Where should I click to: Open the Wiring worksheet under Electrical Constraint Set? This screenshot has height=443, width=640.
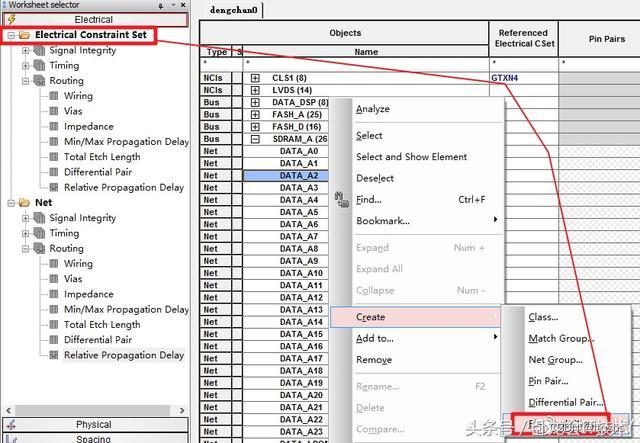(x=78, y=96)
